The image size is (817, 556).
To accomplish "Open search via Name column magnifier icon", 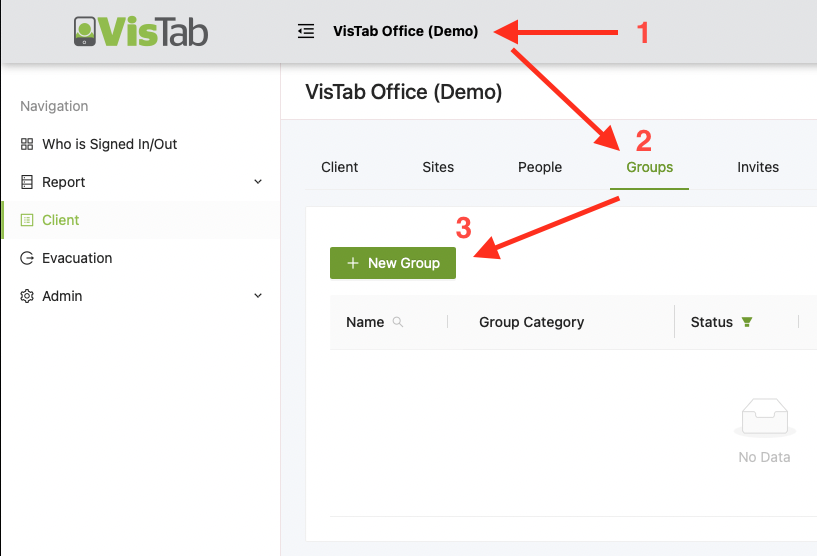I will click(x=398, y=322).
